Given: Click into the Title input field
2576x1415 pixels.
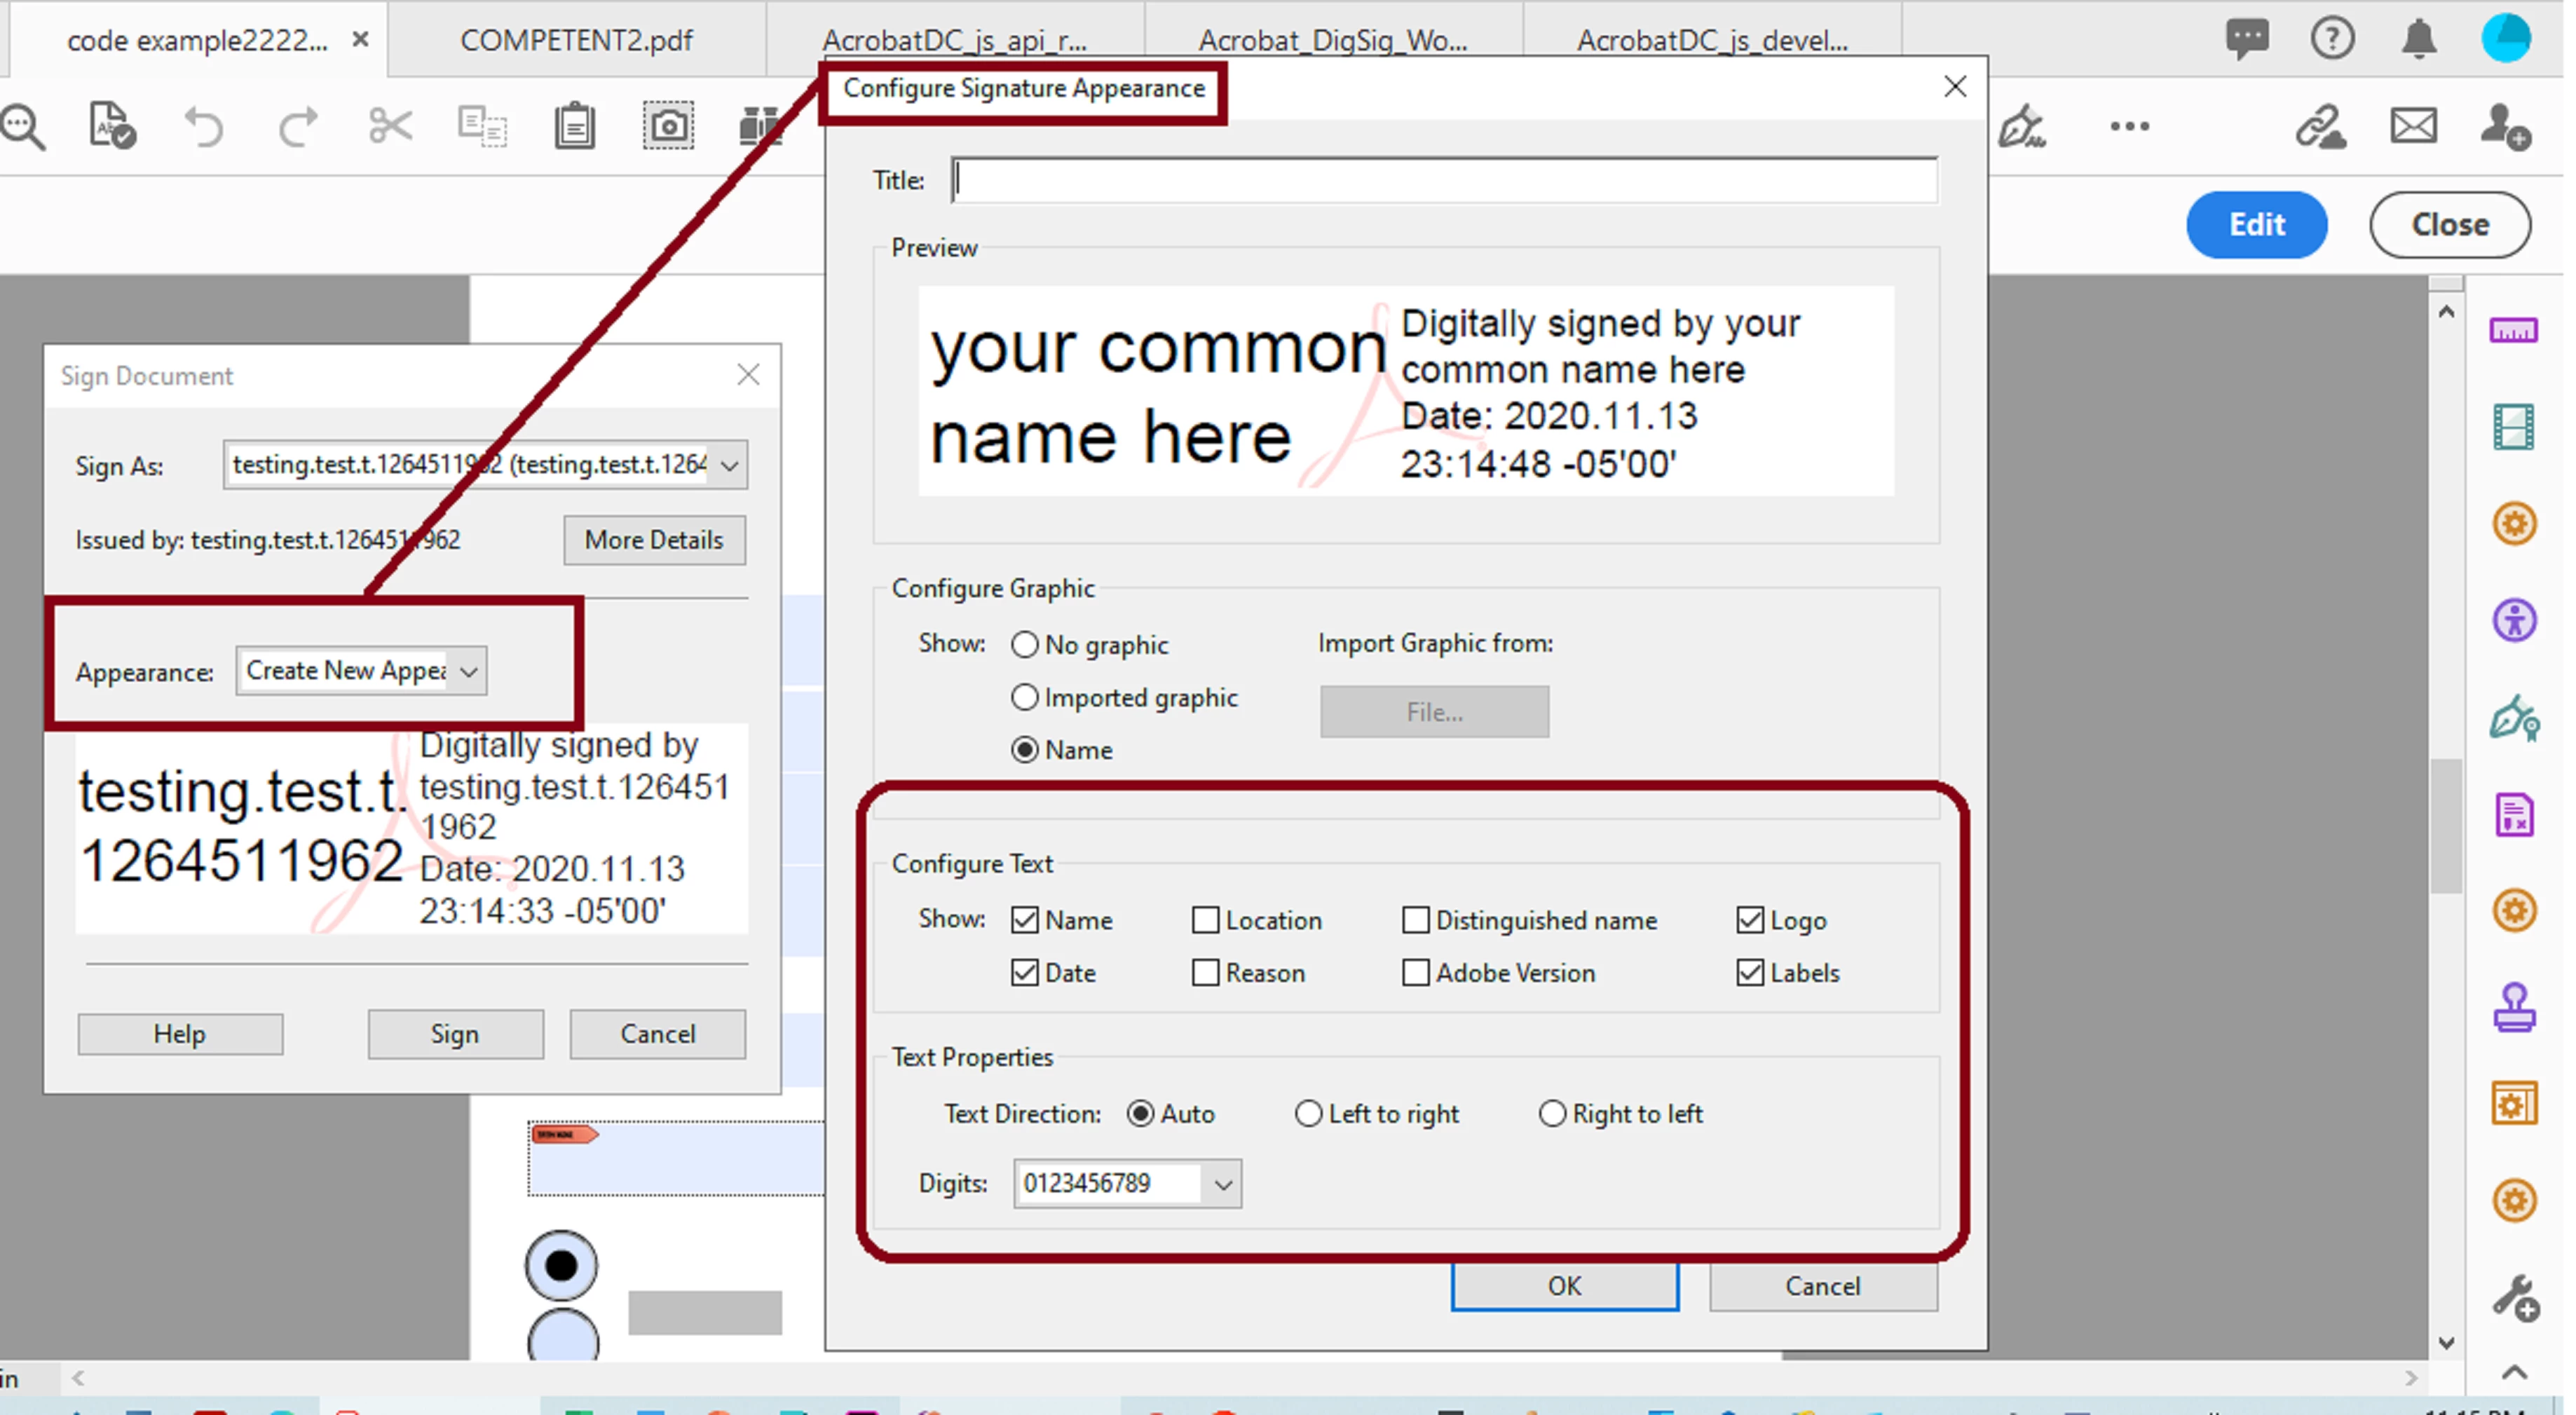Looking at the screenshot, I should 1443,180.
